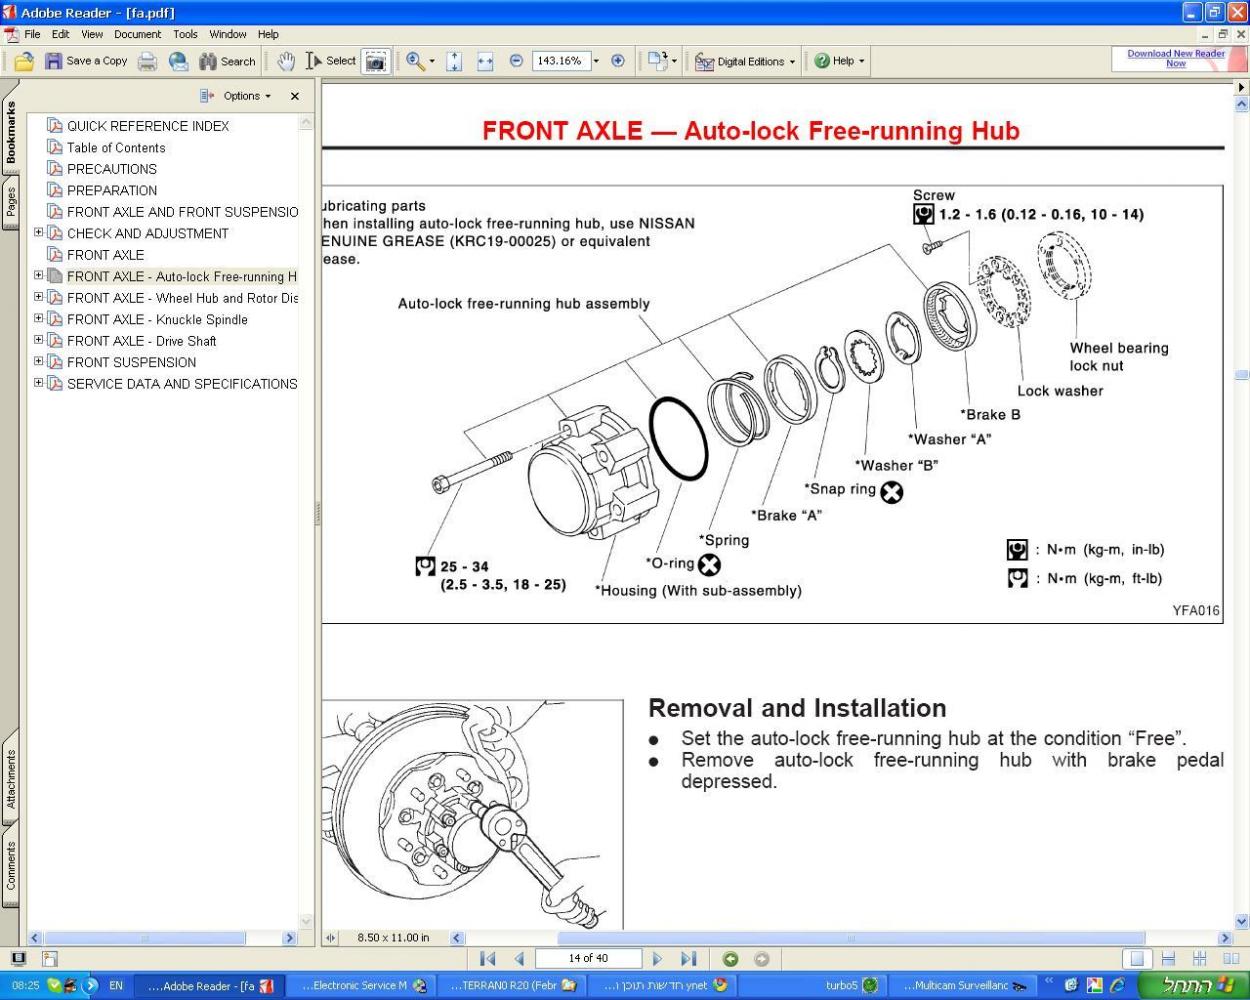Jump to the first page

tap(488, 959)
